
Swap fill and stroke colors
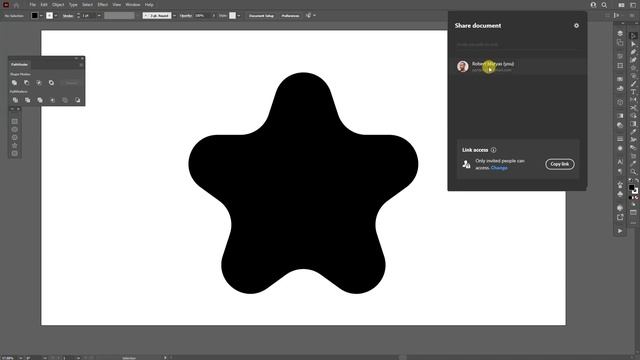(636, 180)
